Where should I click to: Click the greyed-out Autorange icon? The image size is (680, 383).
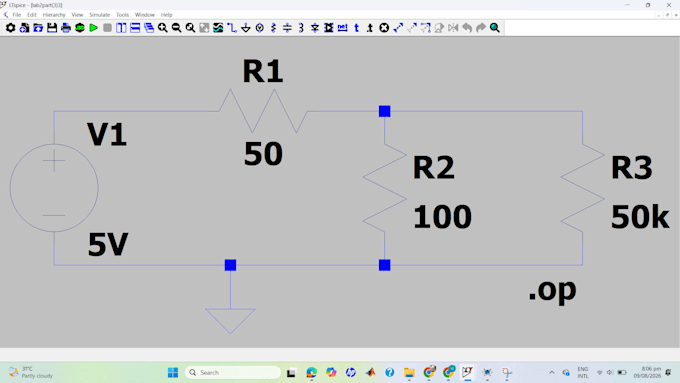pyautogui.click(x=204, y=28)
